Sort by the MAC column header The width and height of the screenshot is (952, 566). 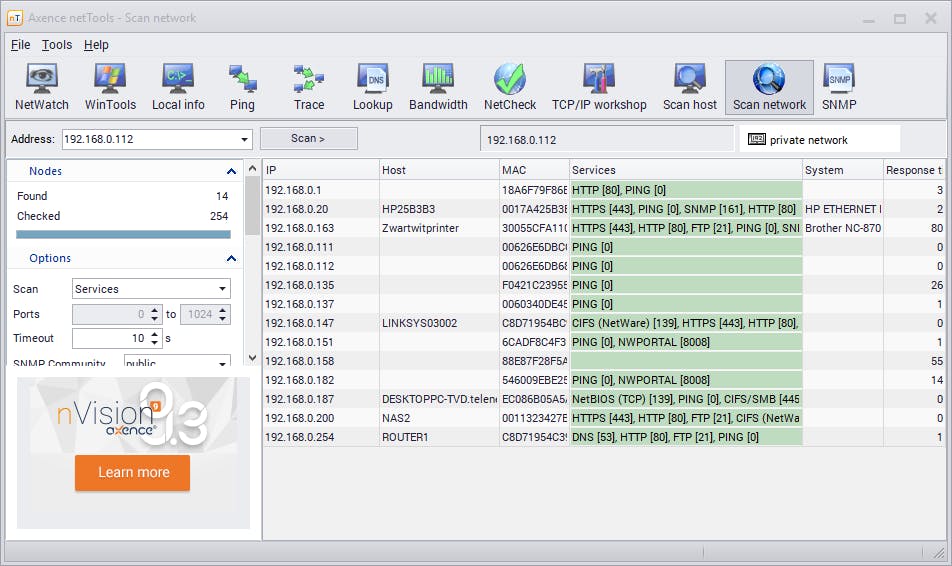[x=534, y=170]
